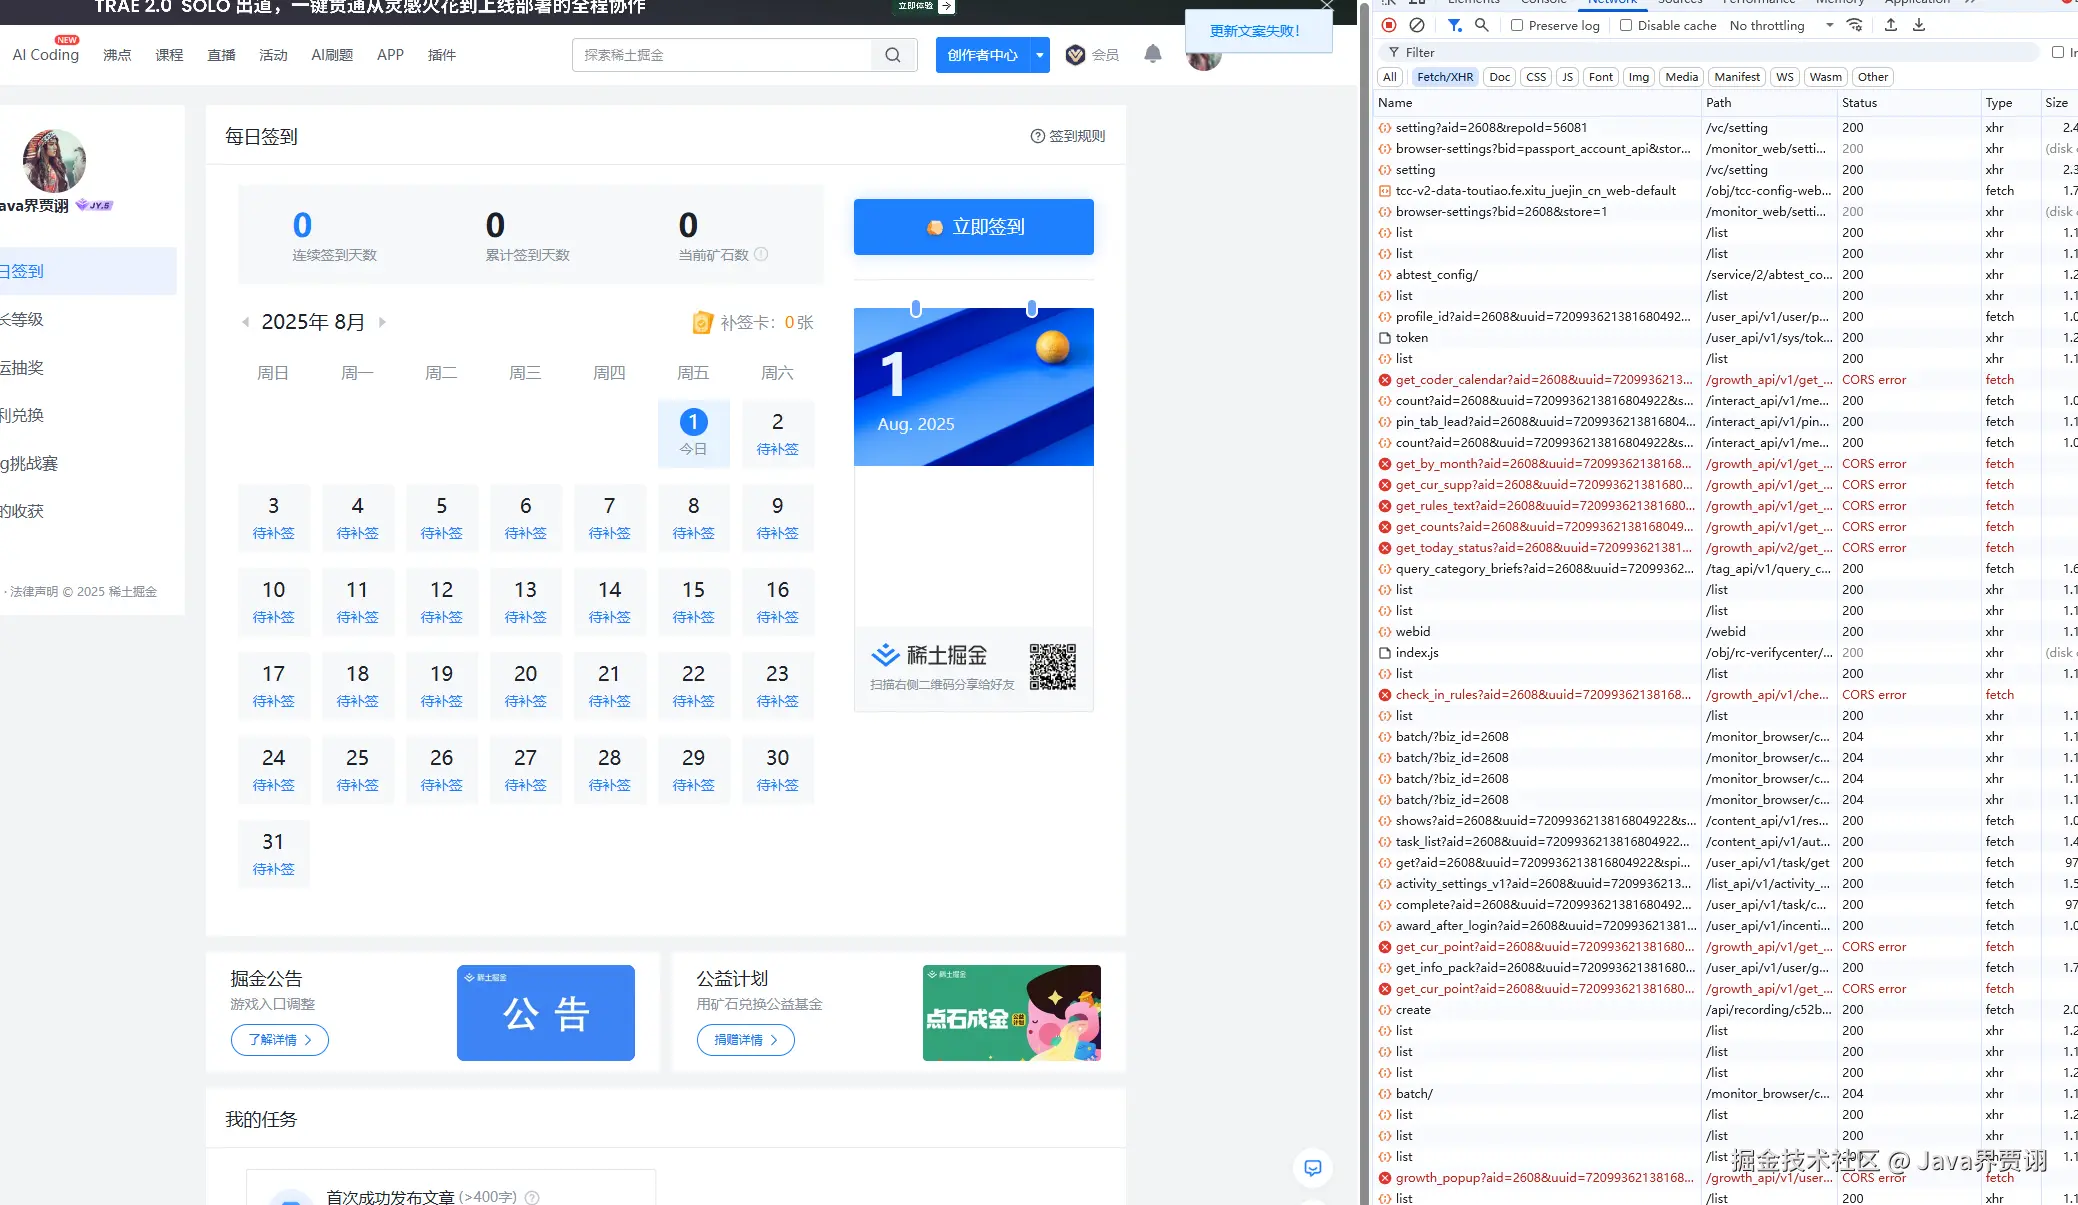Image resolution: width=2078 pixels, height=1205 pixels.
Task: Expand the 创作者中心 dropdown arrow
Action: (1039, 55)
